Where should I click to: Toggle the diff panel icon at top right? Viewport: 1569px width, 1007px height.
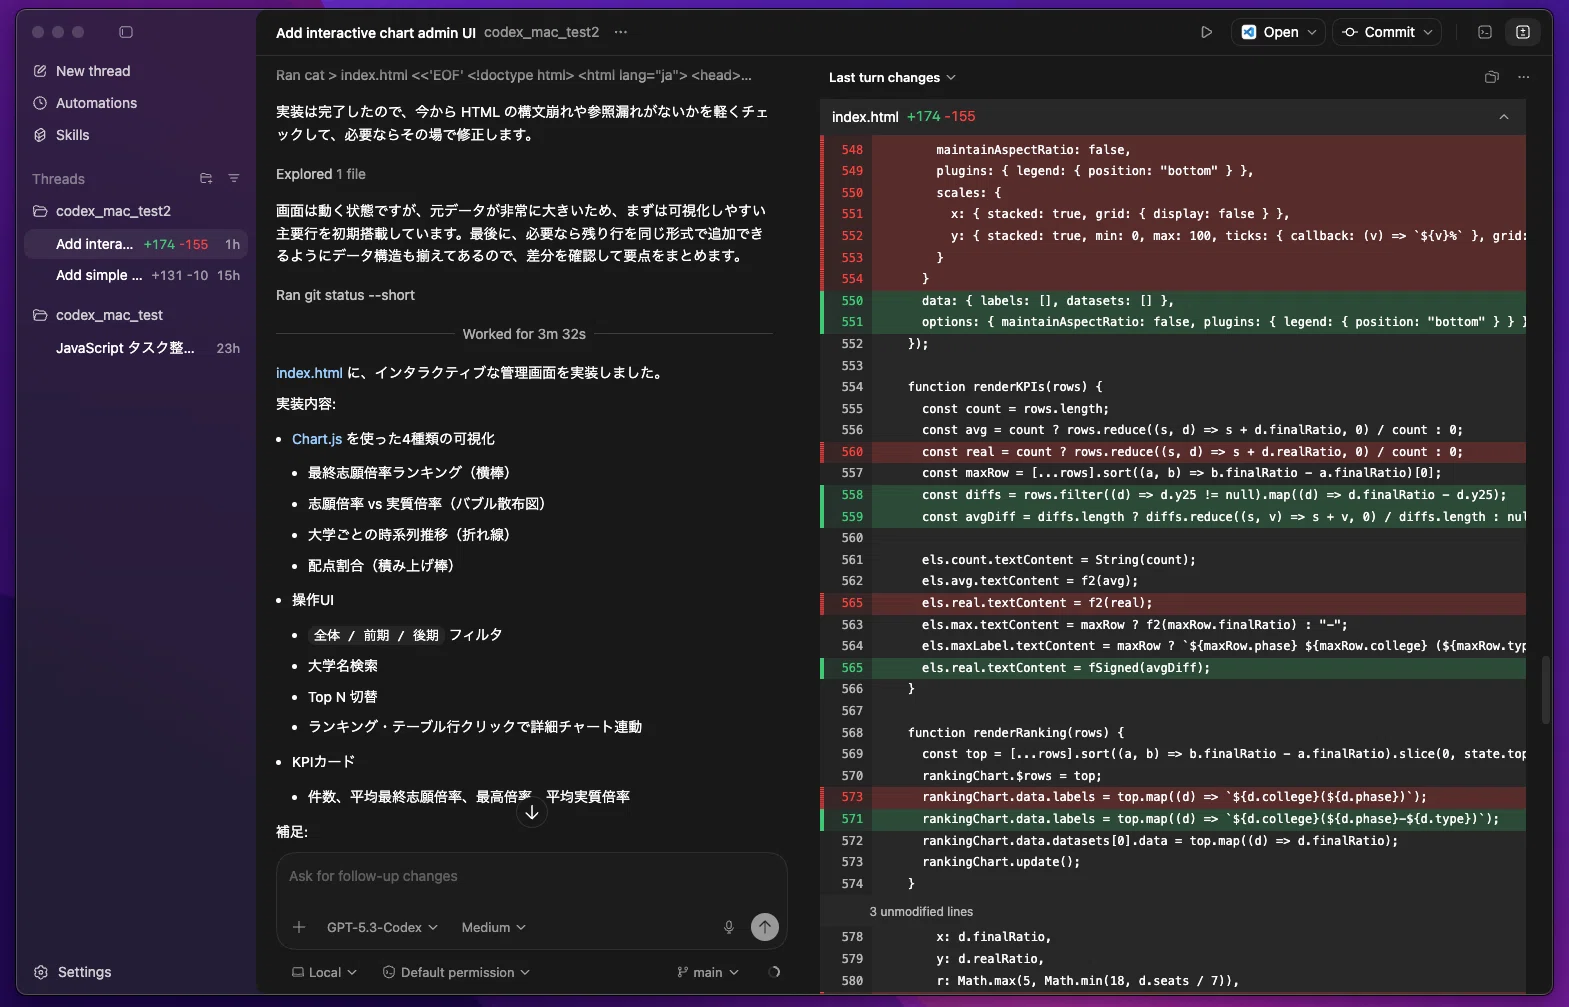tap(1523, 32)
